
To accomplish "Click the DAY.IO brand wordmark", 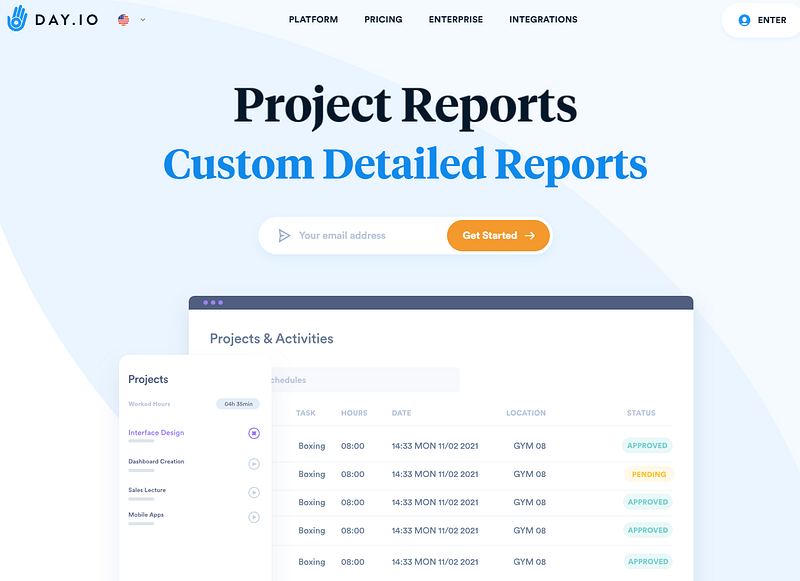I will point(67,20).
